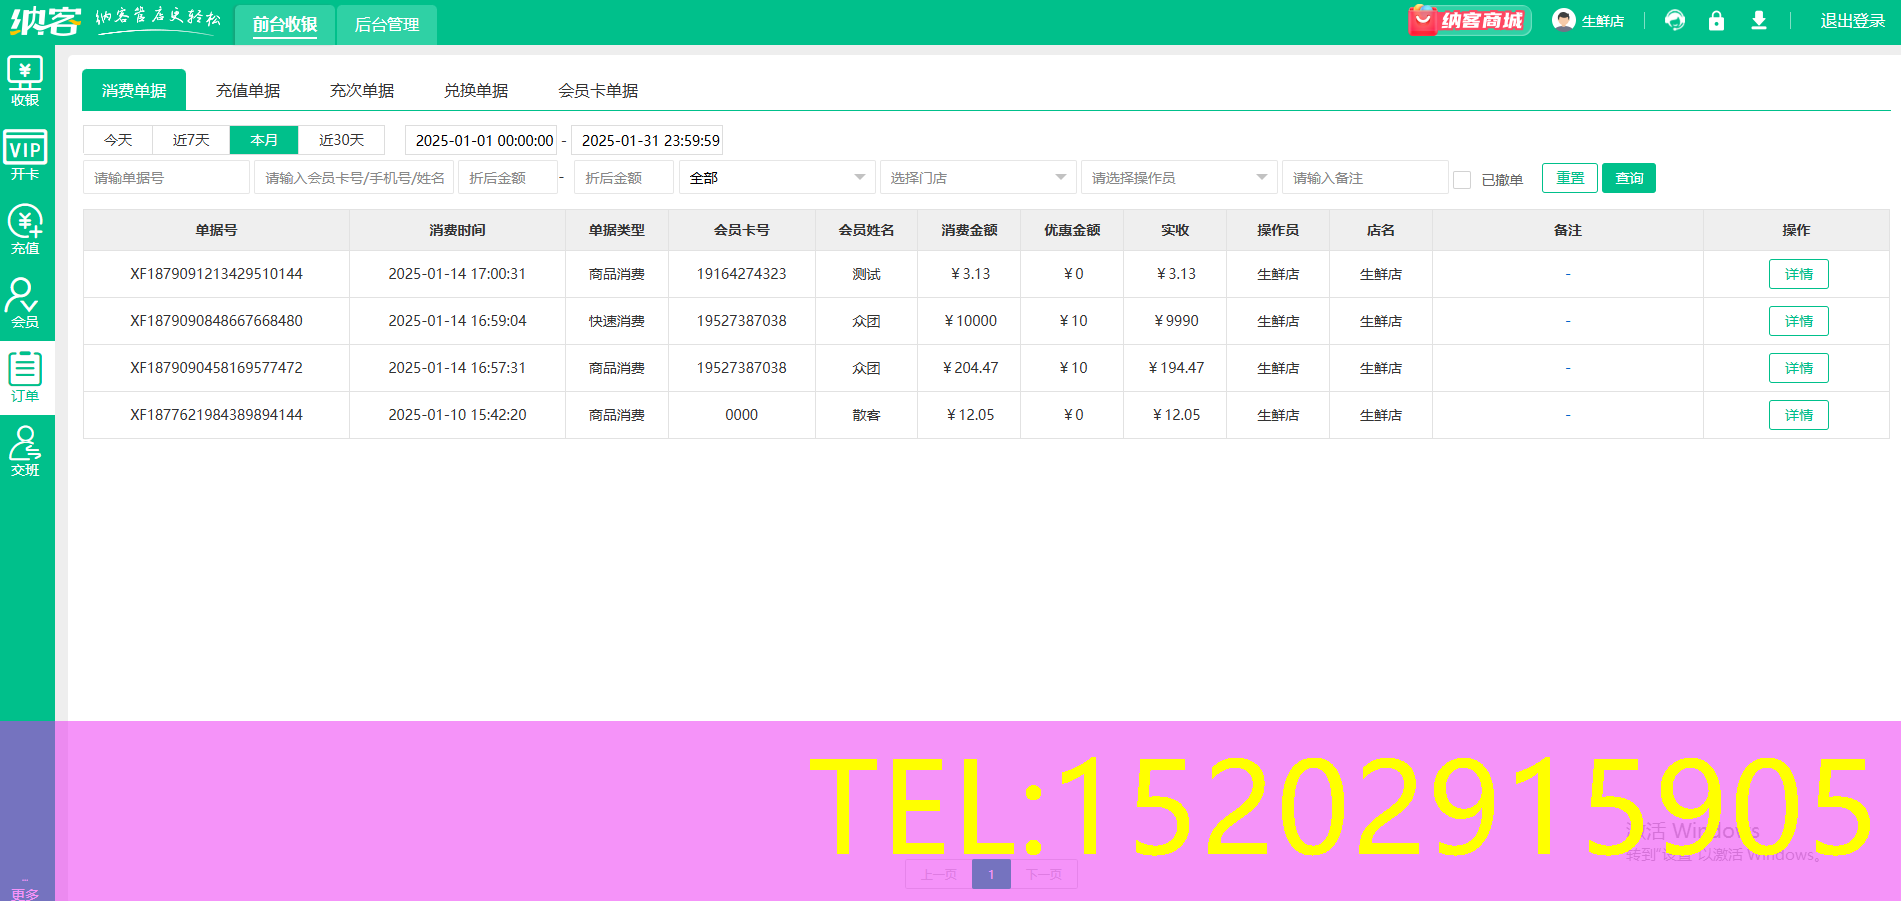Click the VIP 开卡 sidebar icon
The image size is (1901, 901).
point(25,155)
